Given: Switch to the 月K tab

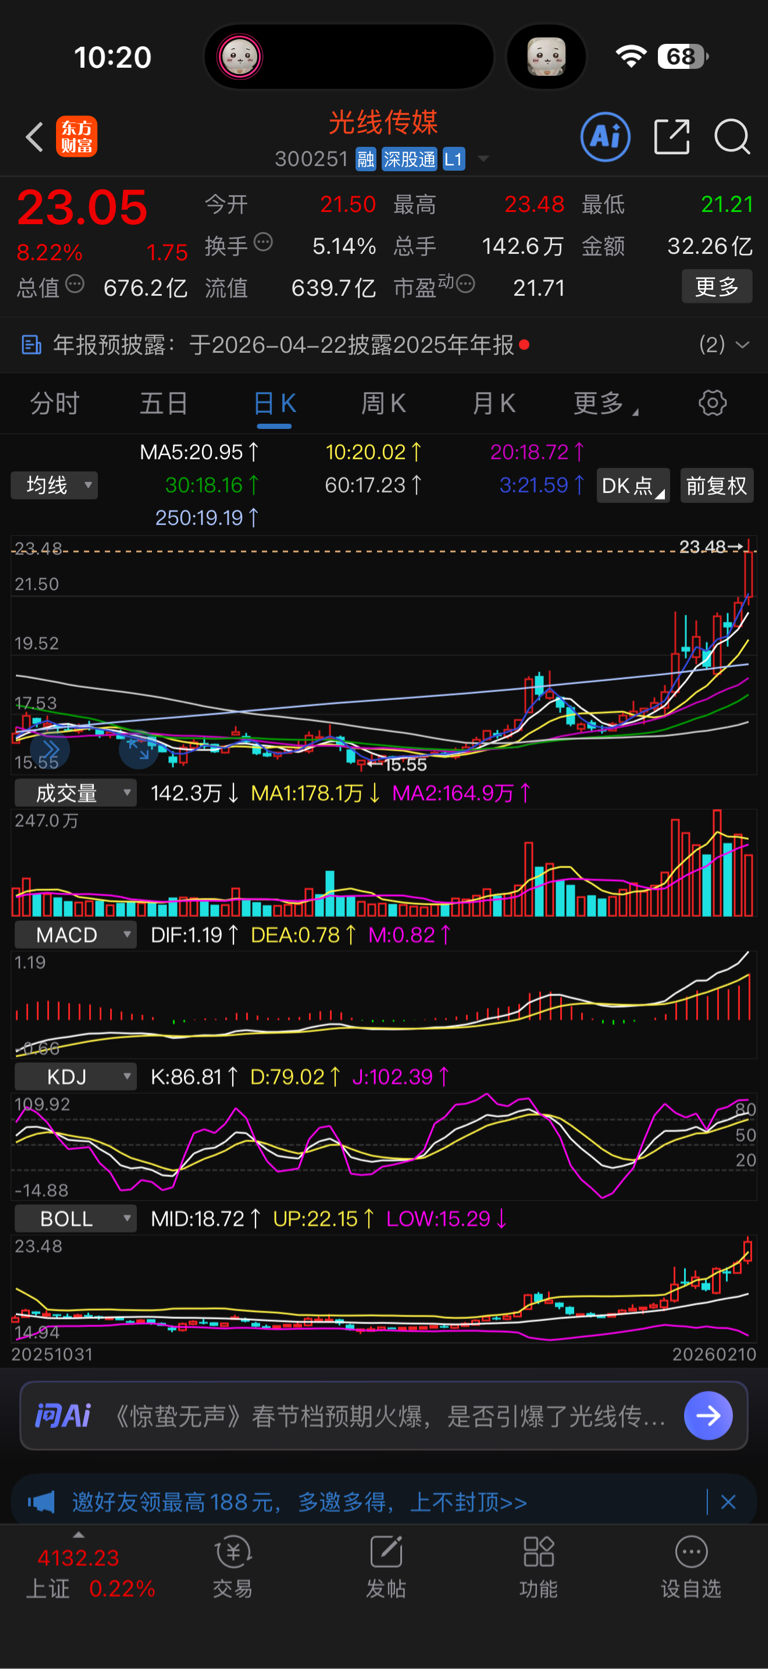Looking at the screenshot, I should click(x=493, y=403).
